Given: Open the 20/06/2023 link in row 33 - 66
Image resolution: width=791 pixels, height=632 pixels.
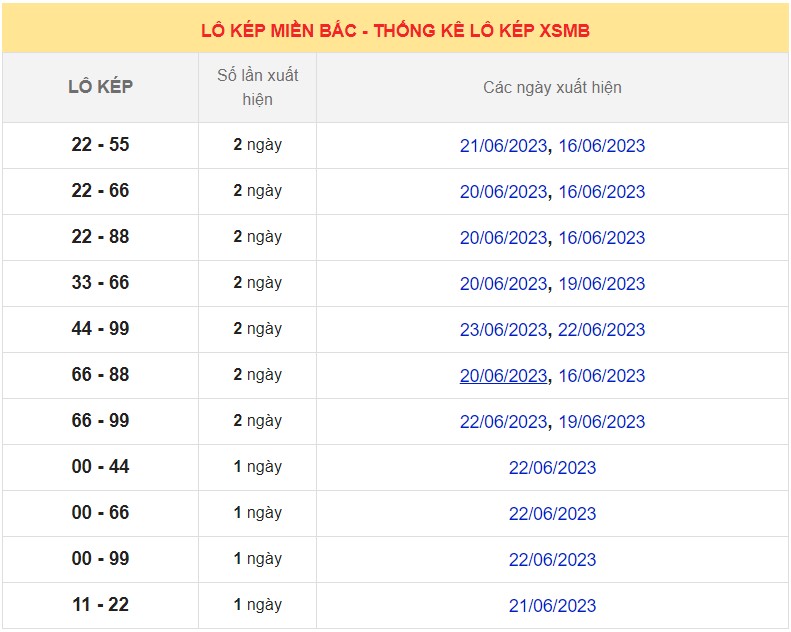Looking at the screenshot, I should pos(503,284).
